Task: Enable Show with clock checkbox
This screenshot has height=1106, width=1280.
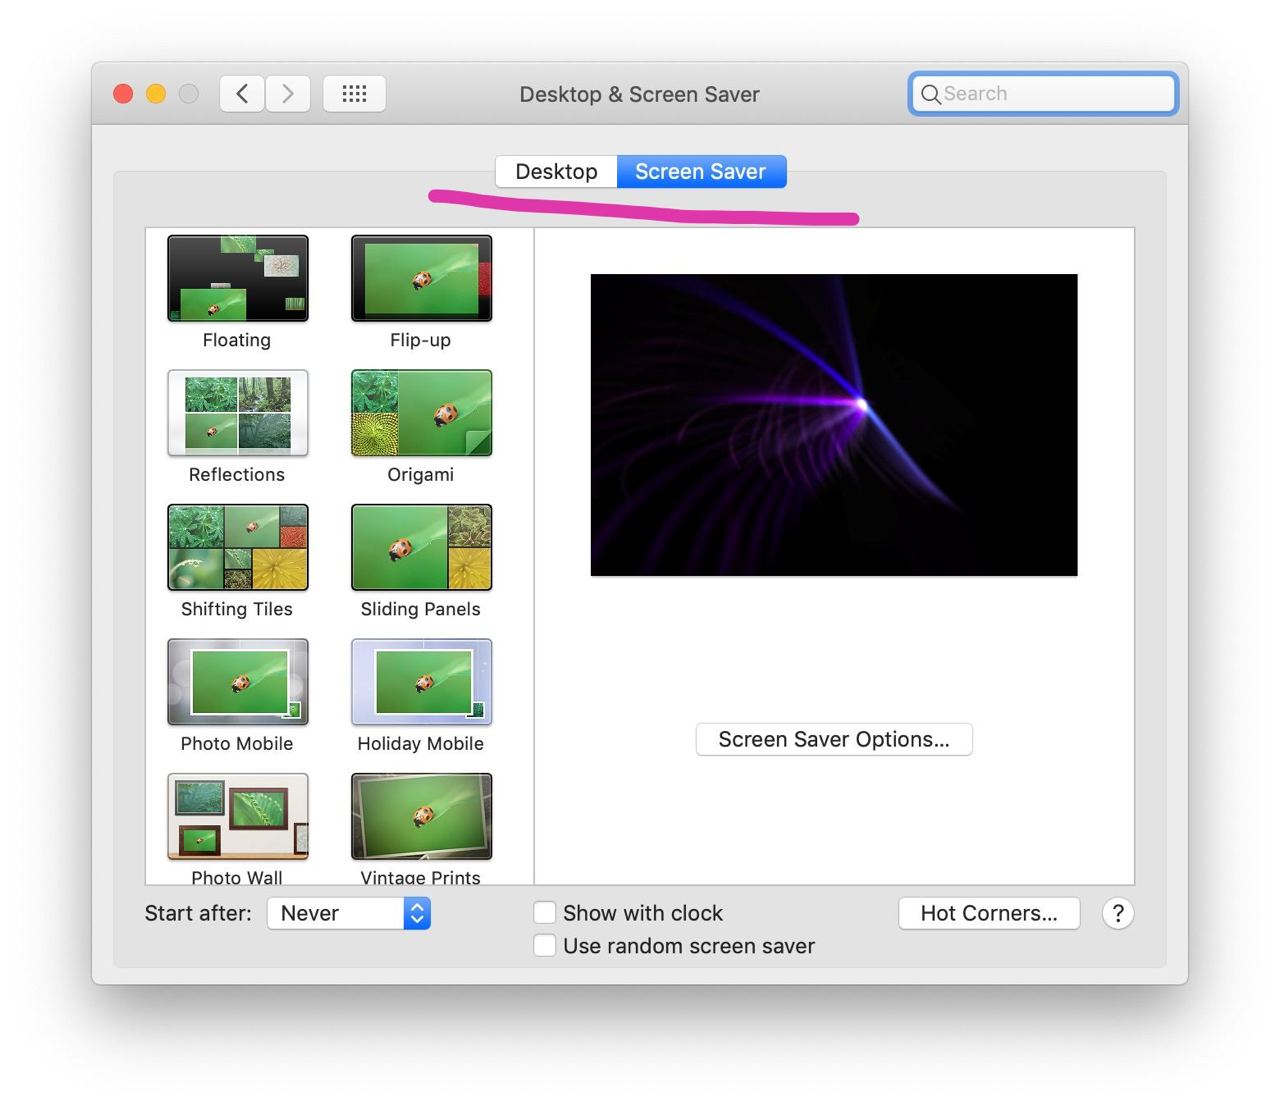Action: click(545, 913)
